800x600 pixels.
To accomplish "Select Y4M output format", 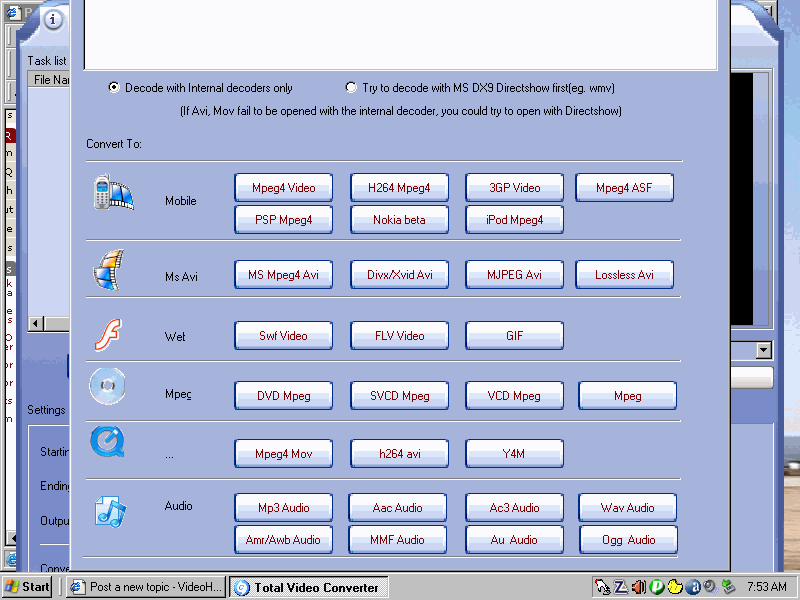I will pos(514,454).
